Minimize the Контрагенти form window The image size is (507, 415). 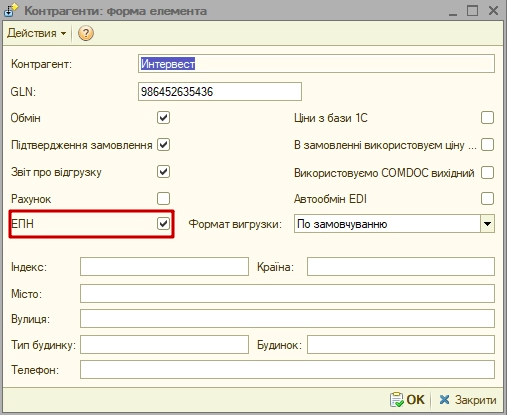pyautogui.click(x=452, y=11)
